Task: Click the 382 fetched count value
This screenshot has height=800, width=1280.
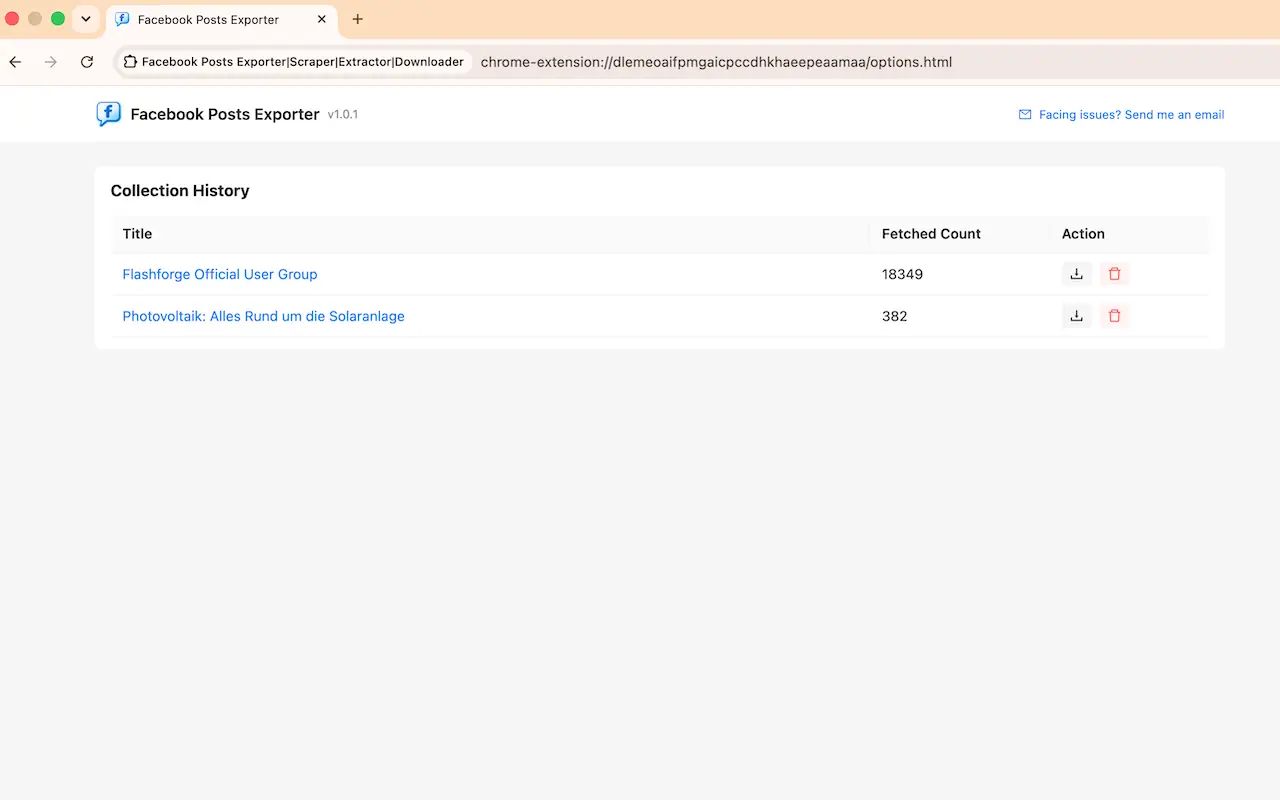Action: tap(894, 316)
